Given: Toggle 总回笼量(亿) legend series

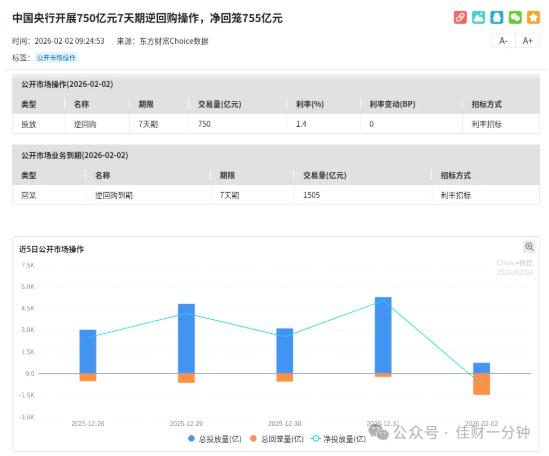Looking at the screenshot, I should coord(277,439).
